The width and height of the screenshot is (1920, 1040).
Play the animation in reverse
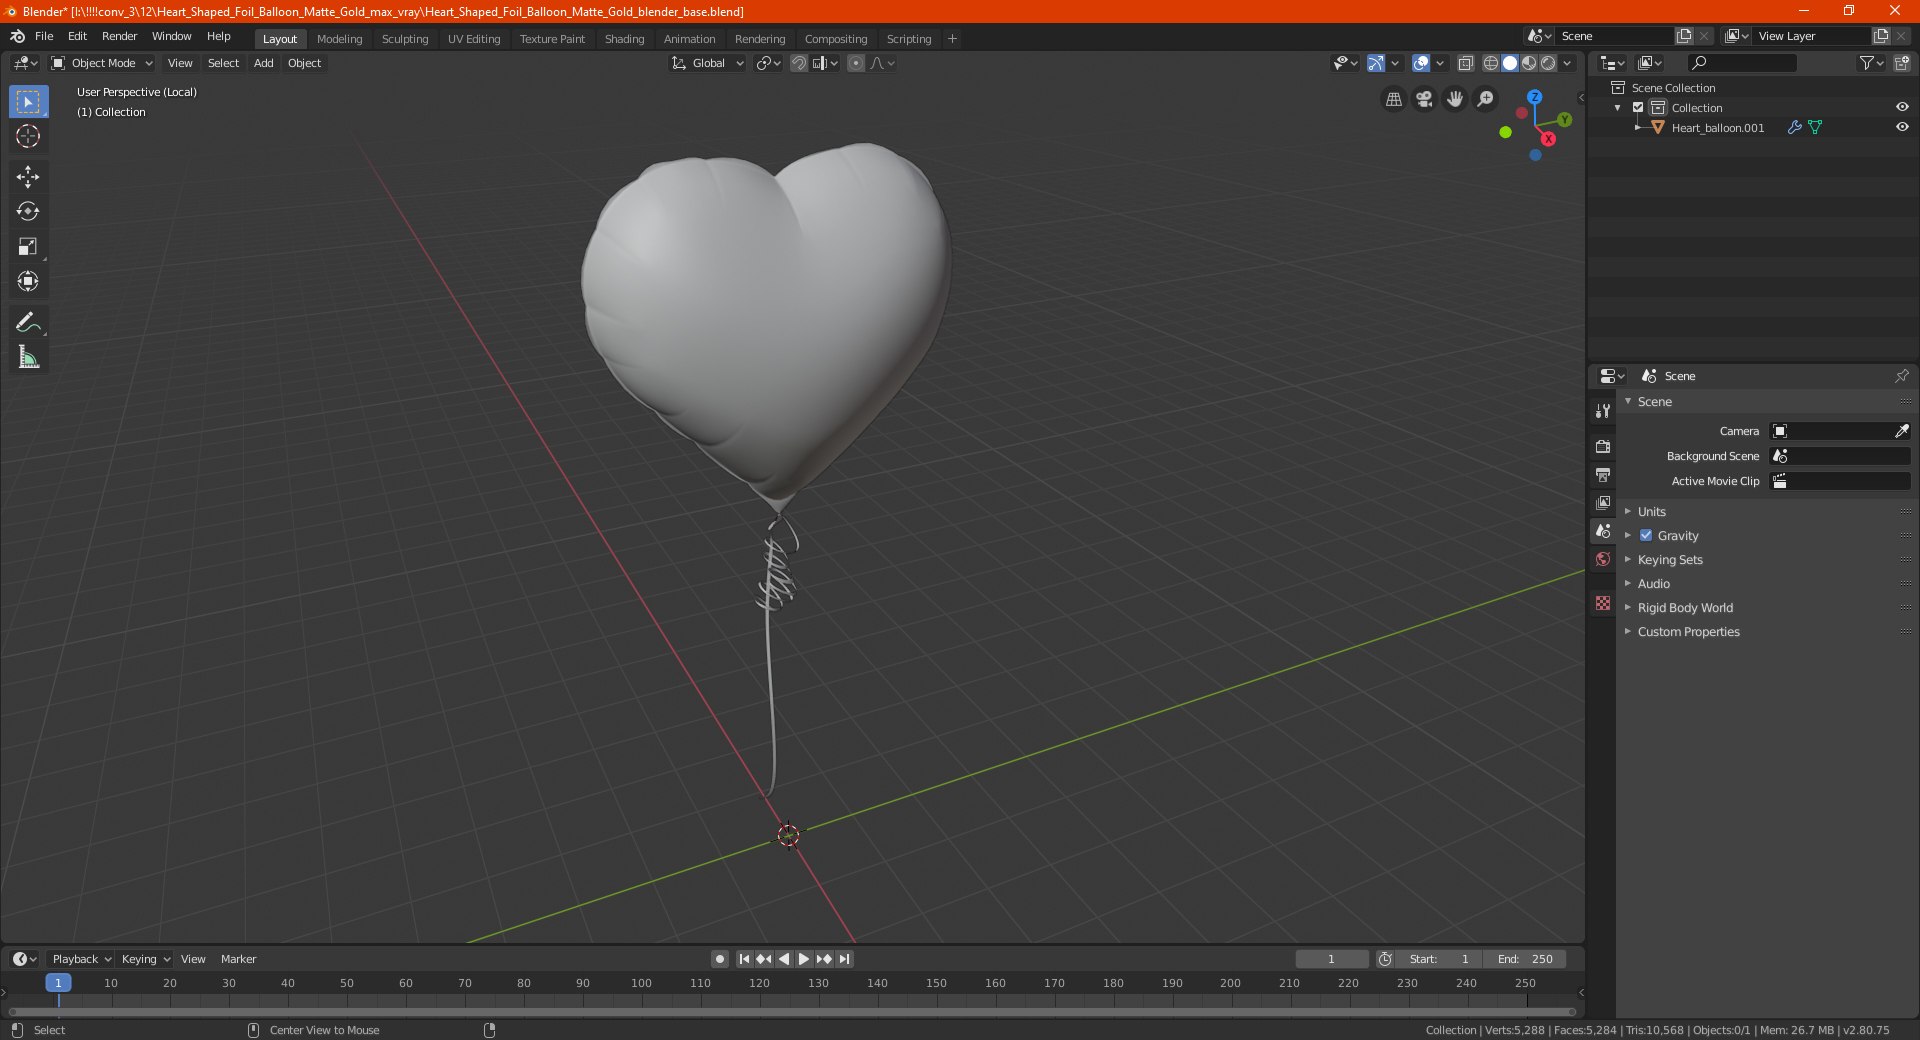(x=784, y=959)
